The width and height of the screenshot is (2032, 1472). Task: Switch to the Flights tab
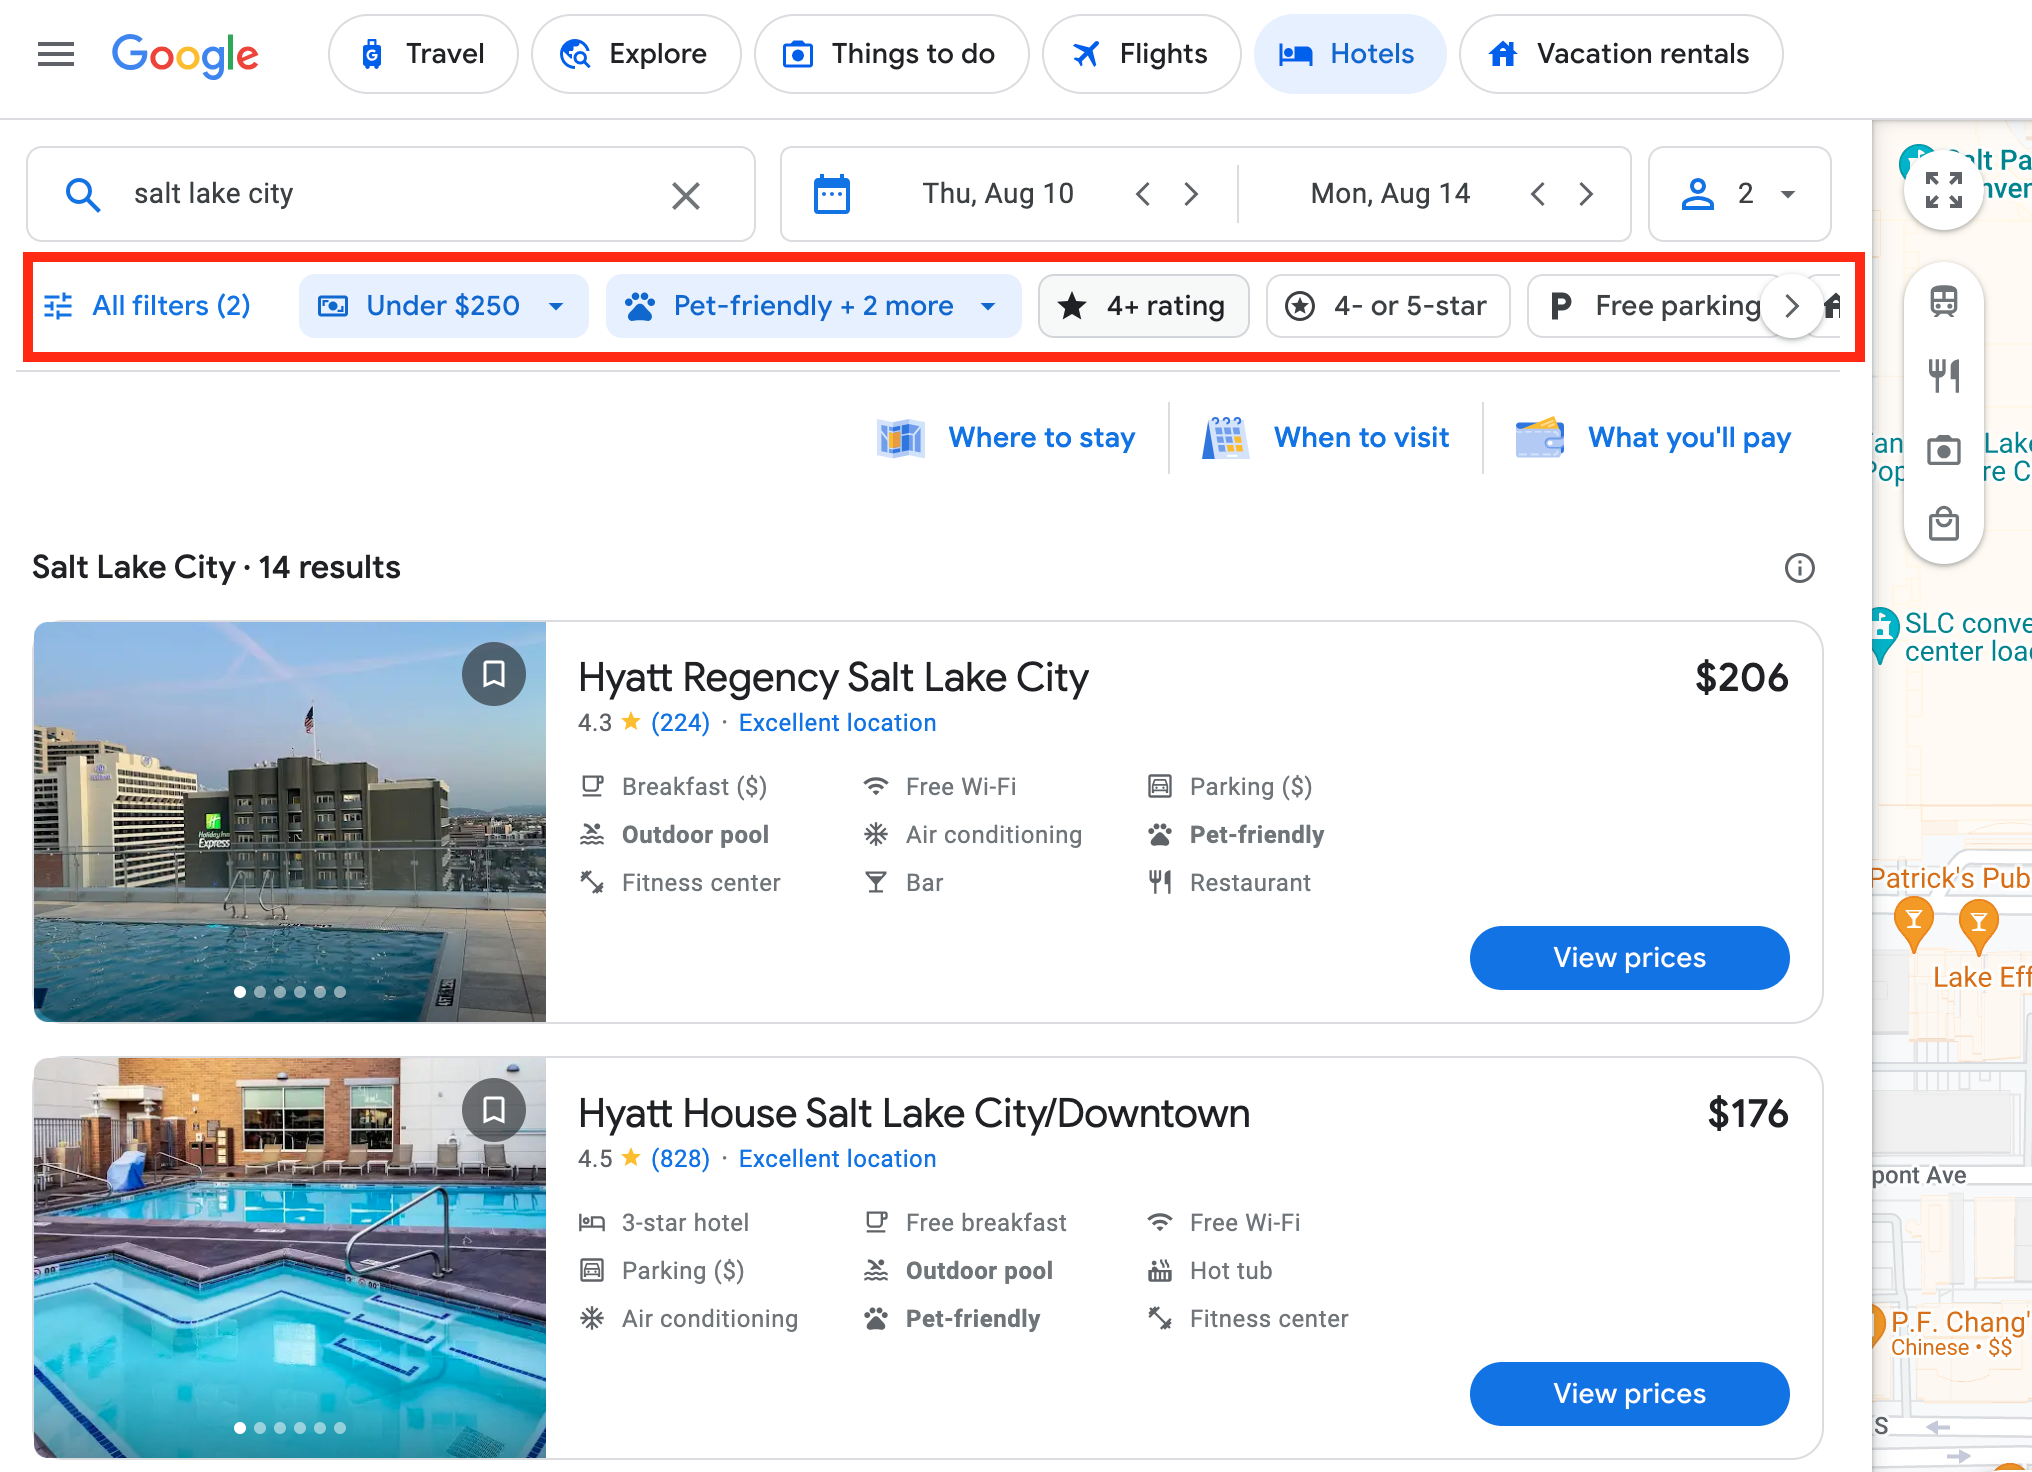1142,54
